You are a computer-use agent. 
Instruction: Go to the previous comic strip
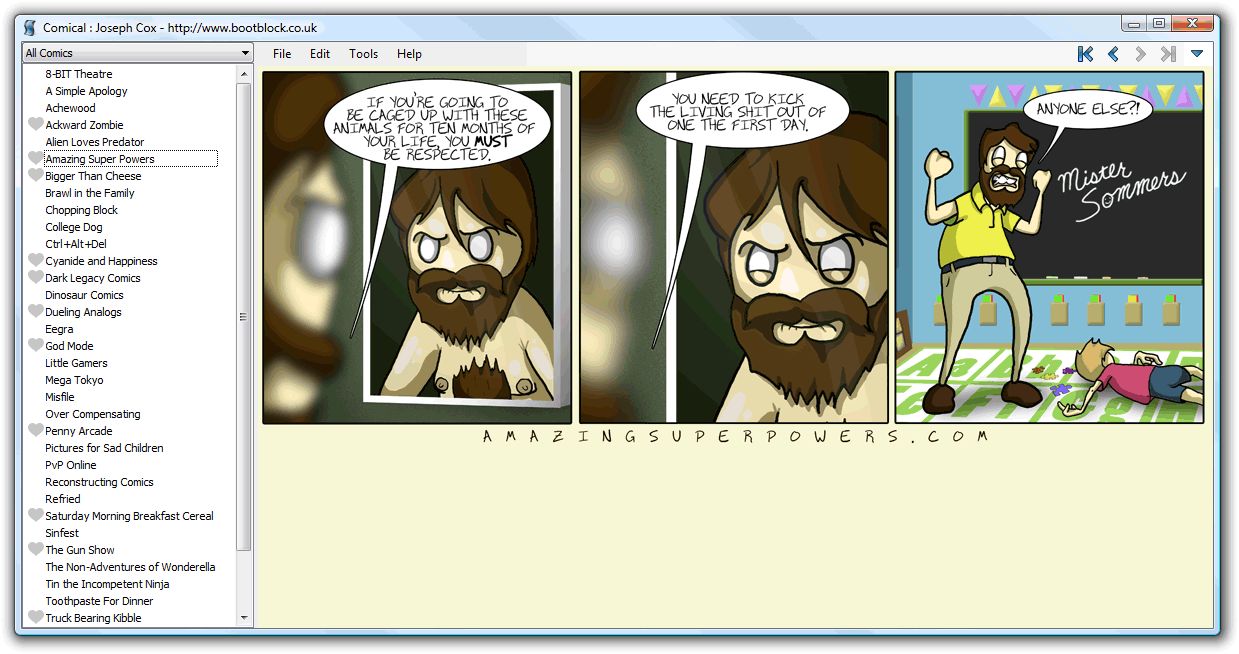pos(1113,54)
